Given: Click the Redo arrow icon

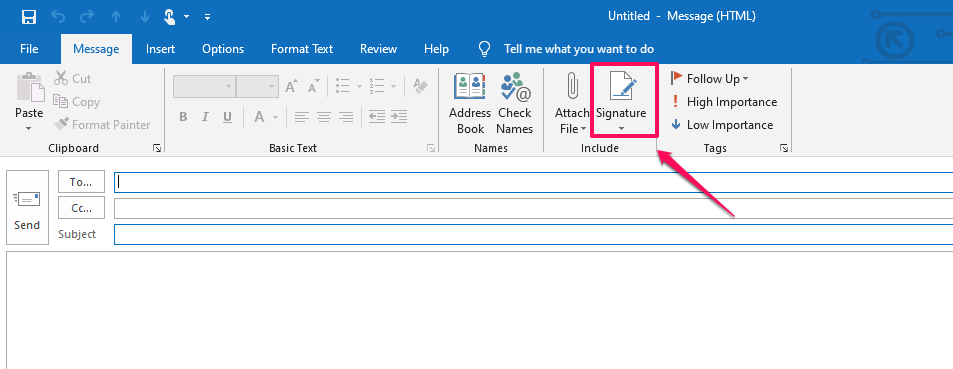Looking at the screenshot, I should click(87, 17).
